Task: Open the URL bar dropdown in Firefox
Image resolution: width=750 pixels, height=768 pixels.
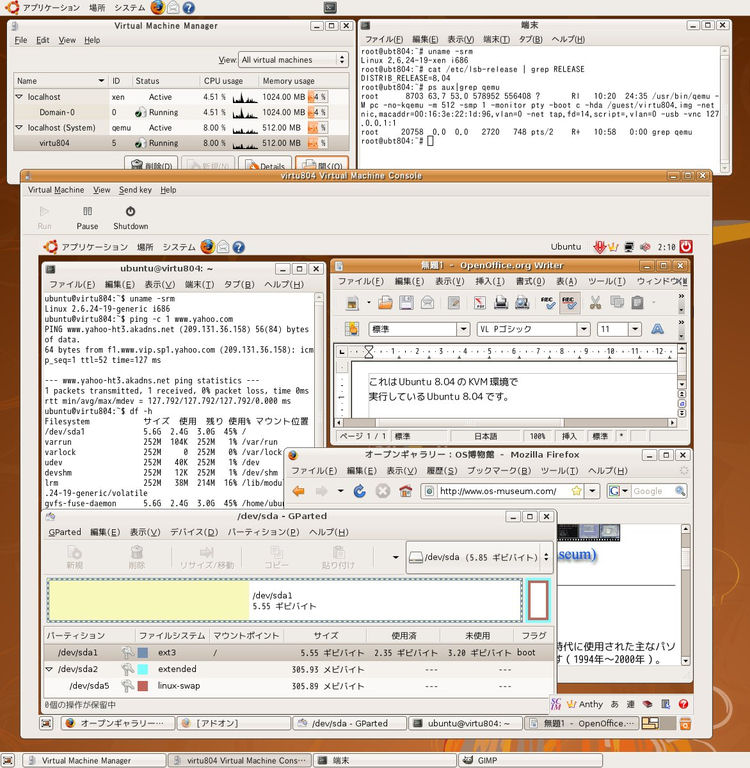Action: pos(593,490)
